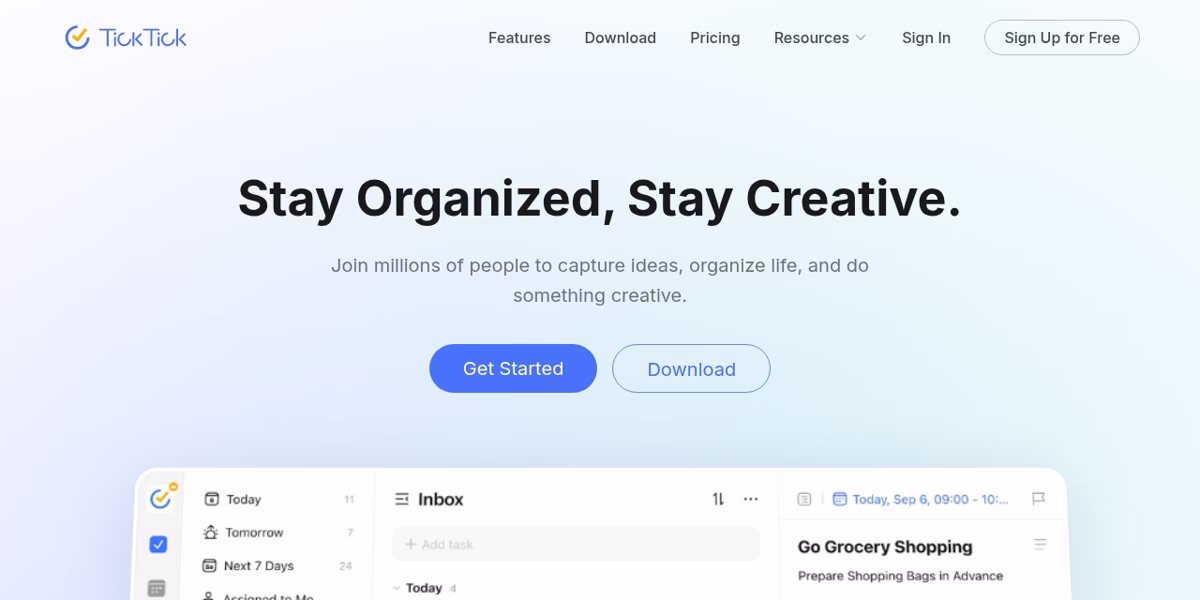Select Today smart list

click(279, 499)
